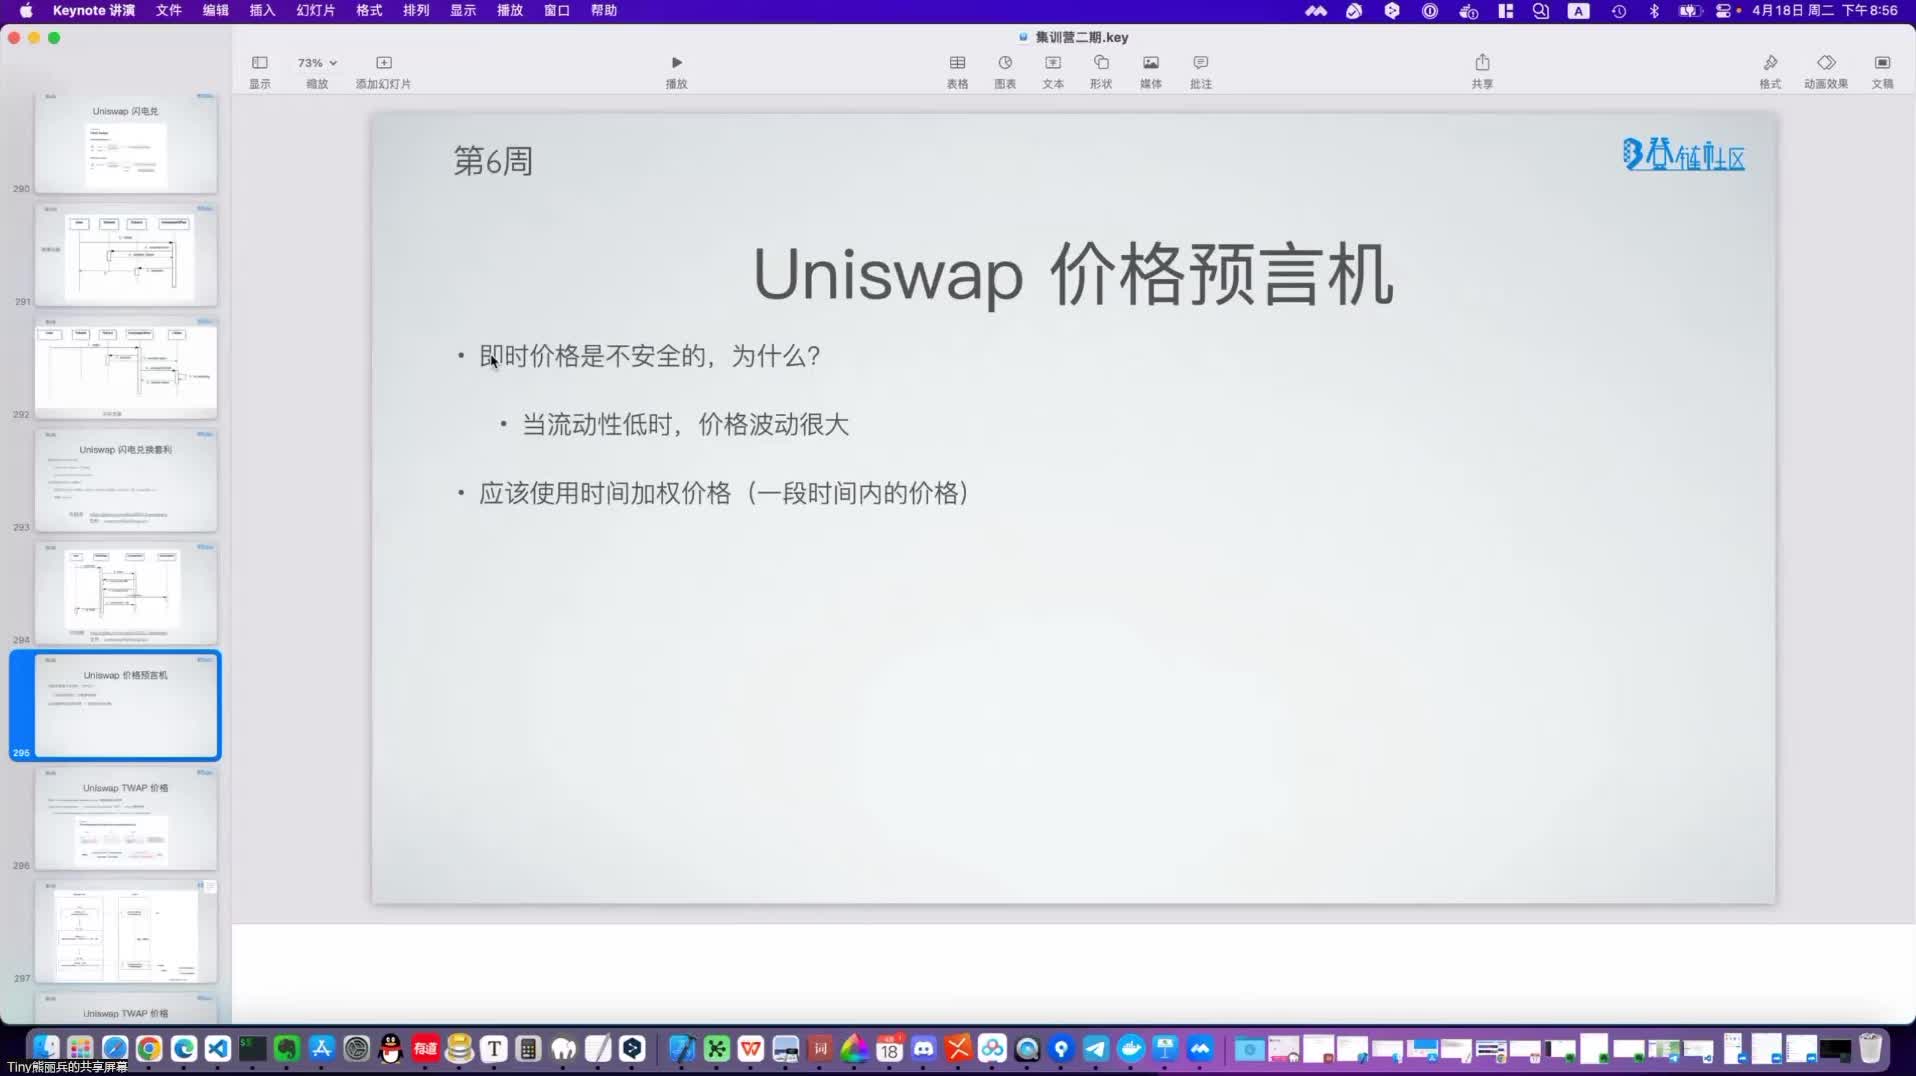Open the 播放 menu in menu bar

coord(510,11)
